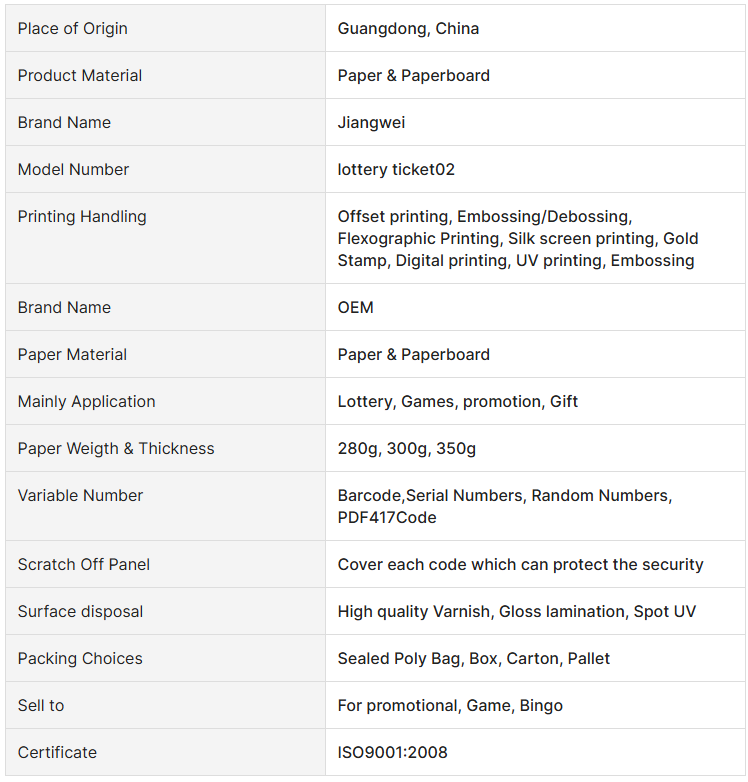Click the Jiangwei brand name value
Viewport: 748px width, 782px height.
[371, 122]
